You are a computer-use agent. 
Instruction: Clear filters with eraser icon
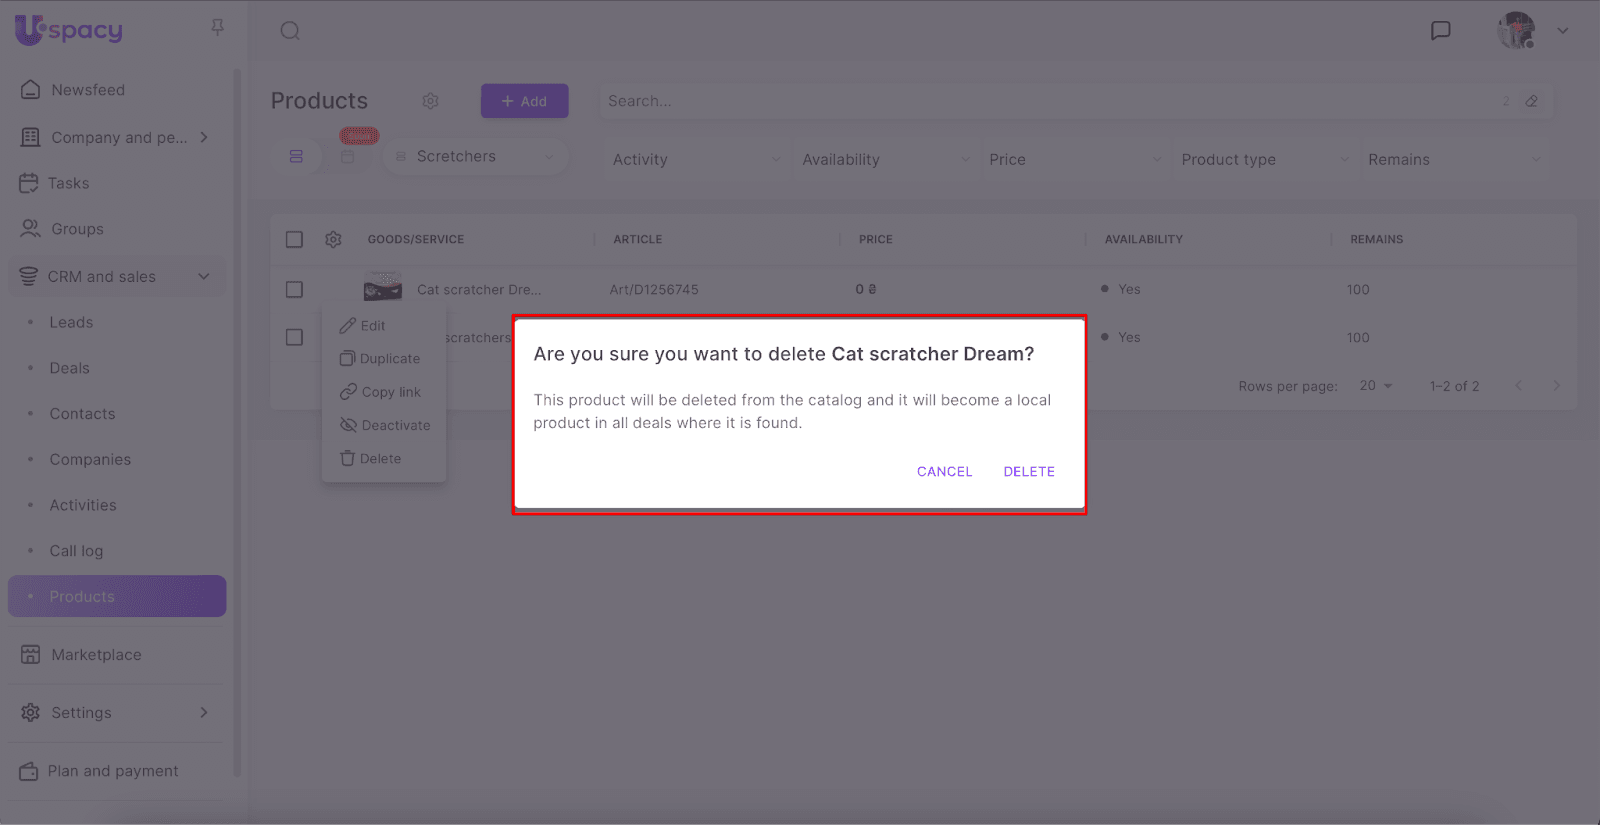pos(1531,101)
